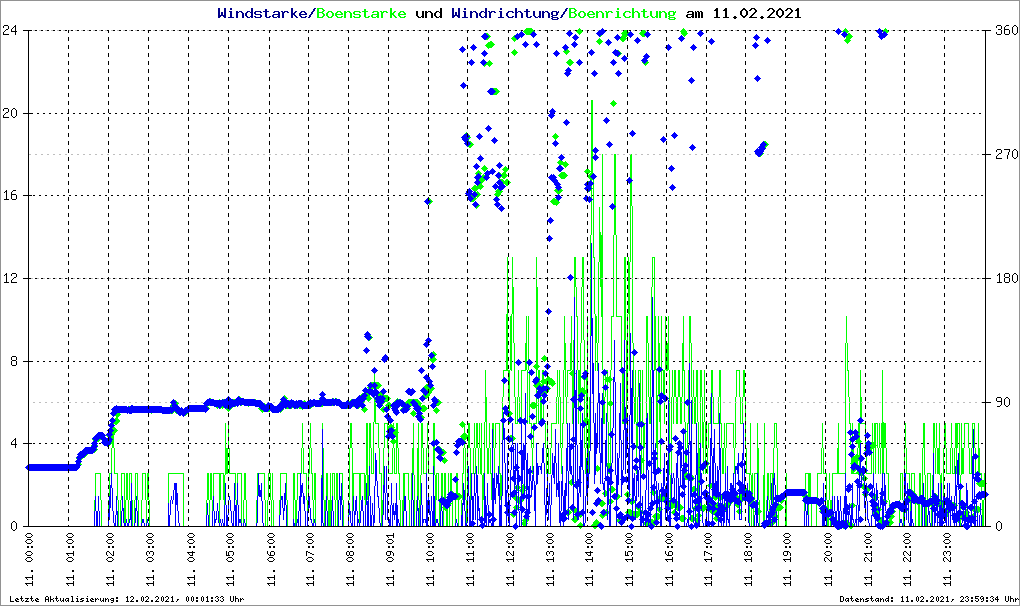1020x606 pixels.
Task: Click the right axis value 360
Action: click(1006, 30)
